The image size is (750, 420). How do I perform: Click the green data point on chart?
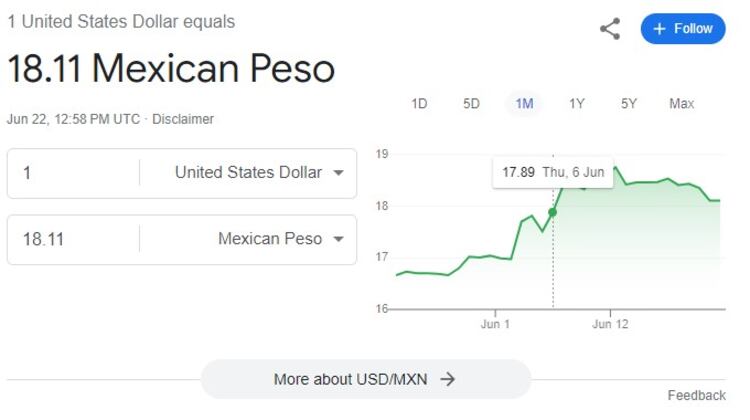pyautogui.click(x=552, y=212)
